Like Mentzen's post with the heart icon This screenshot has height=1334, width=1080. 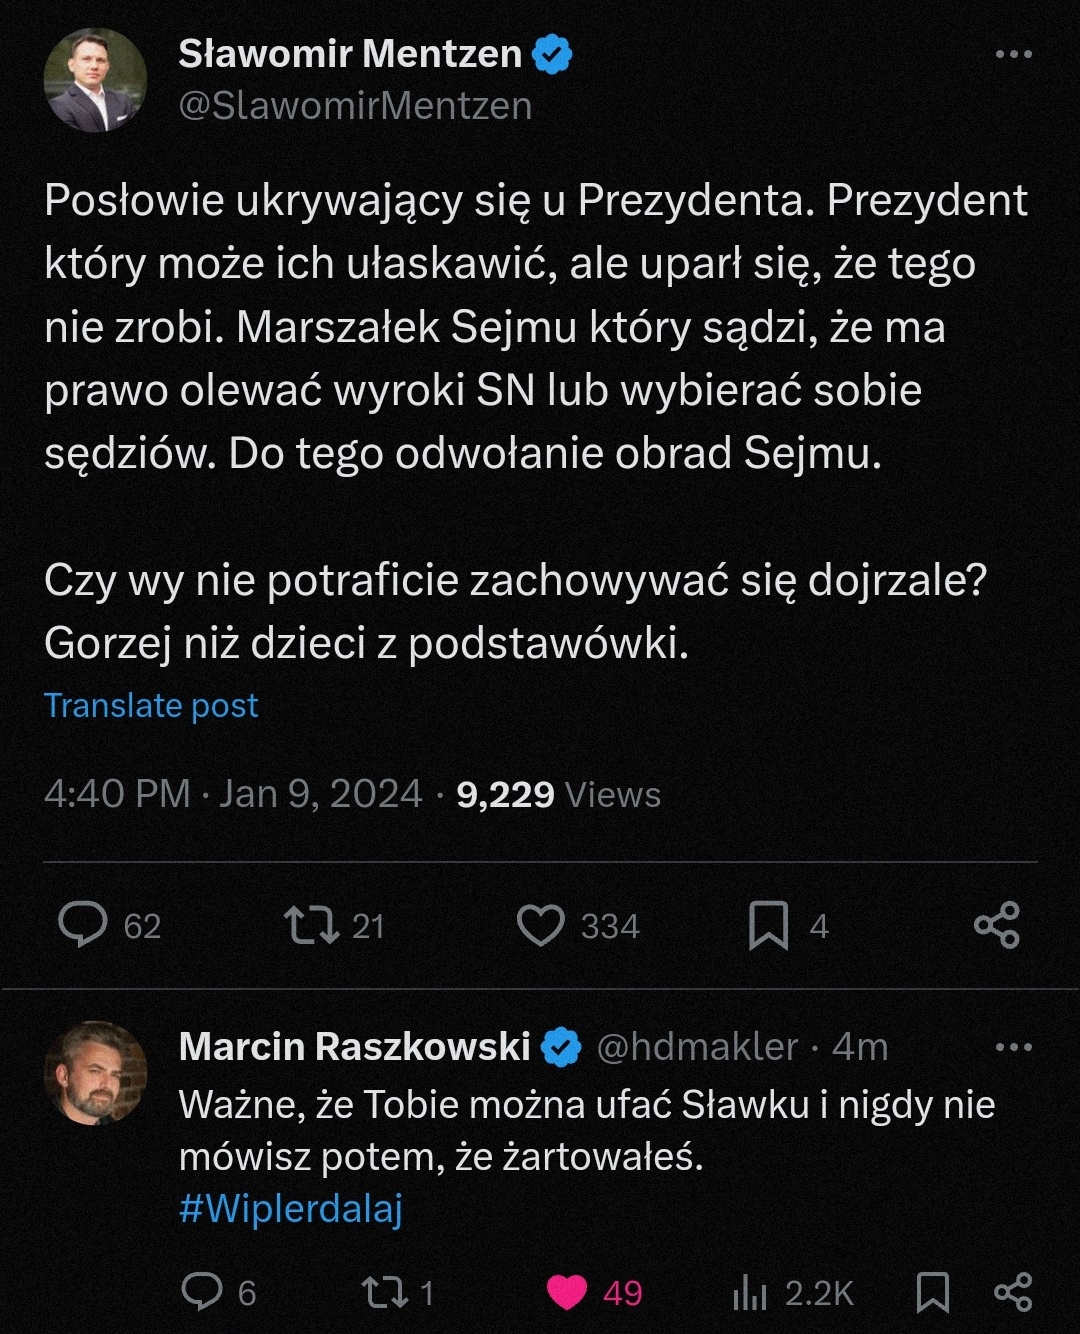click(x=541, y=925)
